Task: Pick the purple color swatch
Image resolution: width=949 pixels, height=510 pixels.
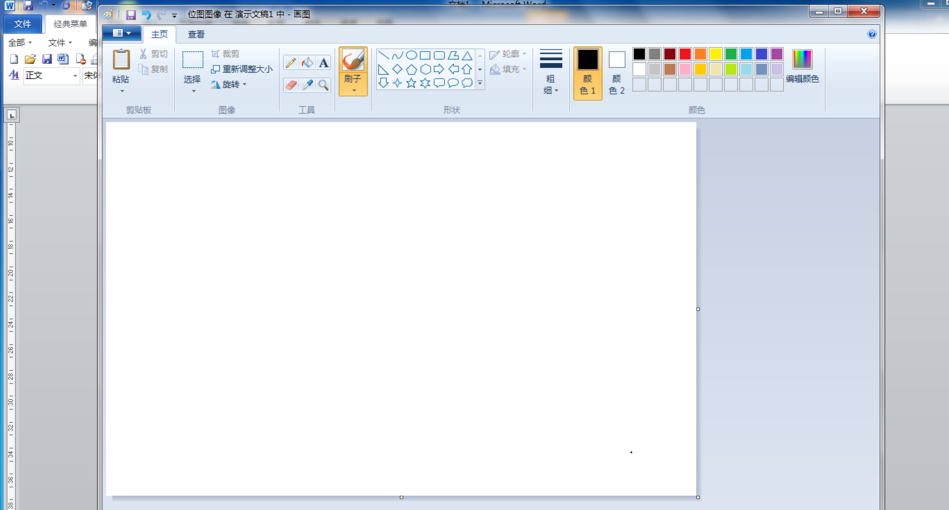Action: 777,54
